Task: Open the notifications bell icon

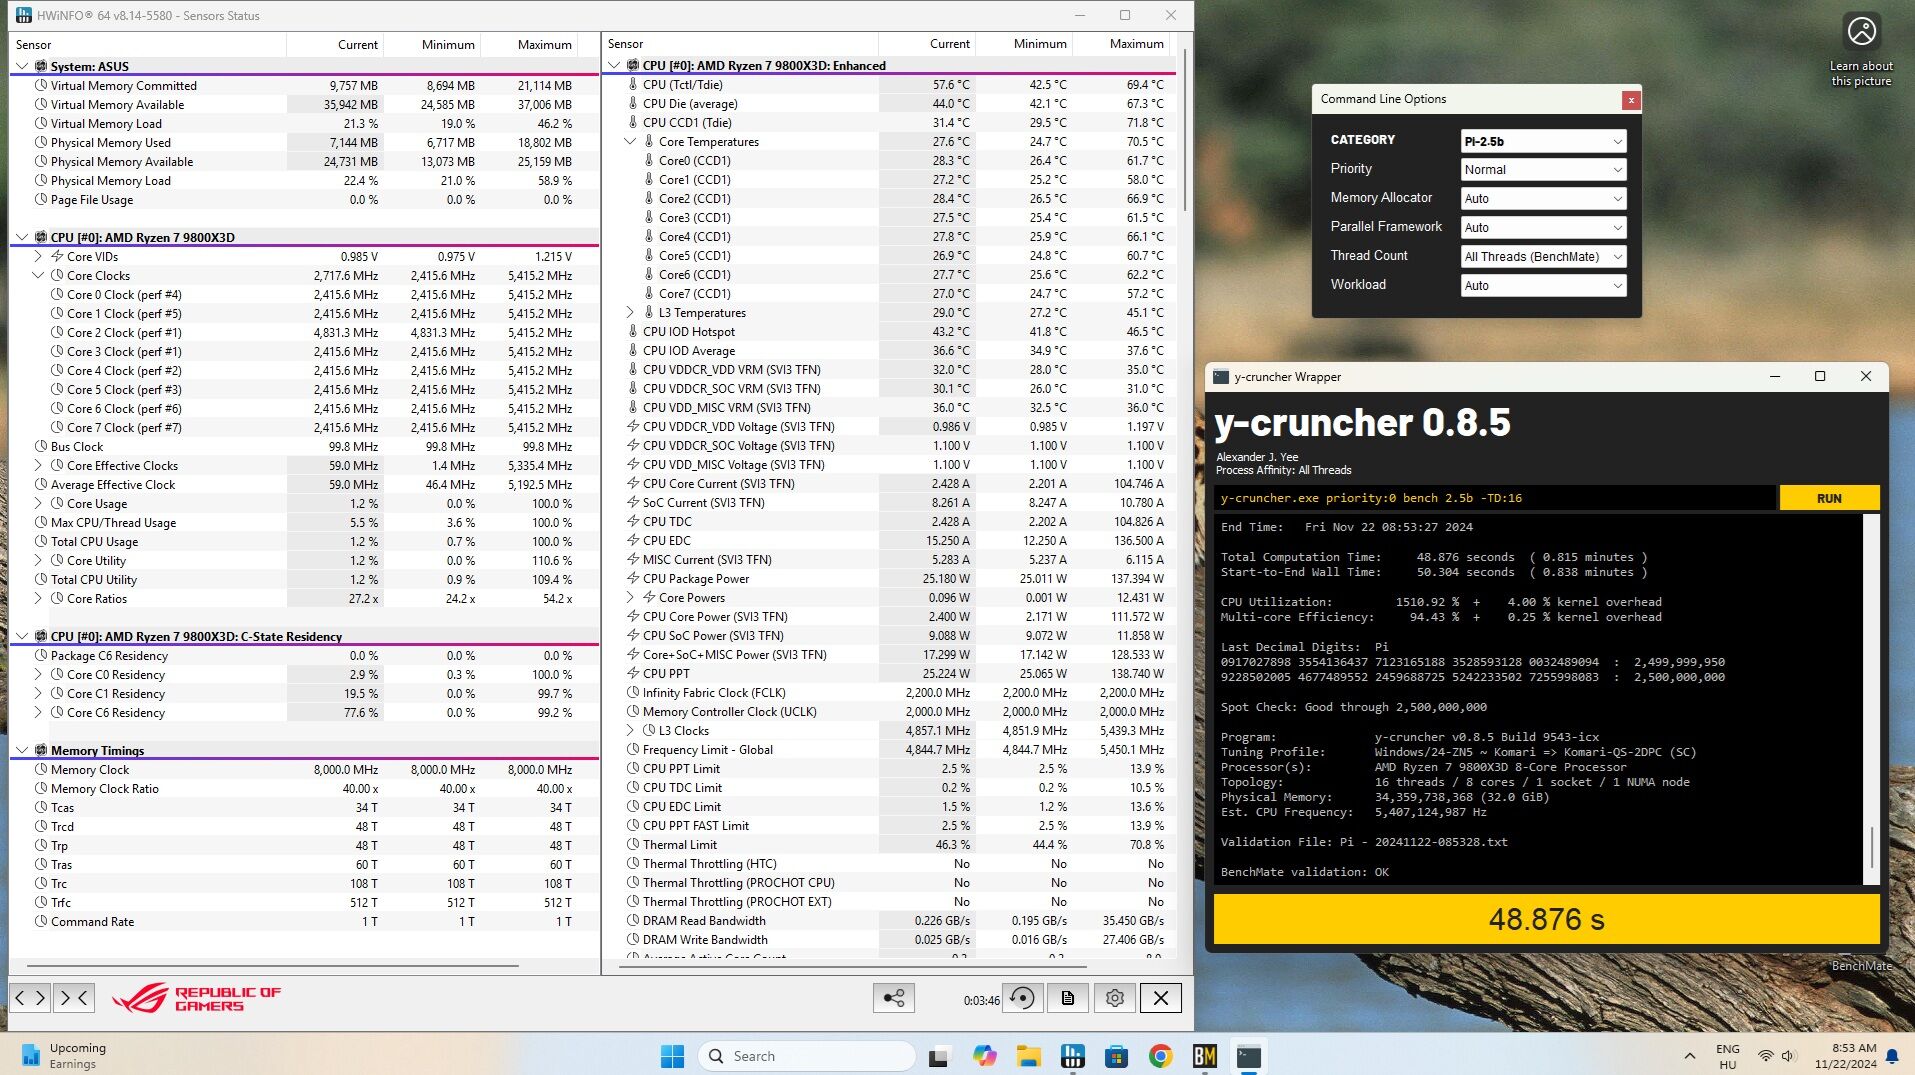Action: point(1892,1056)
